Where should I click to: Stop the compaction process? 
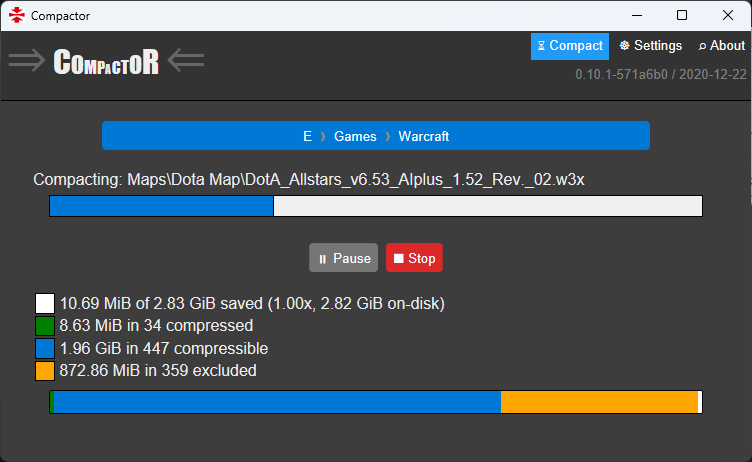pos(414,258)
